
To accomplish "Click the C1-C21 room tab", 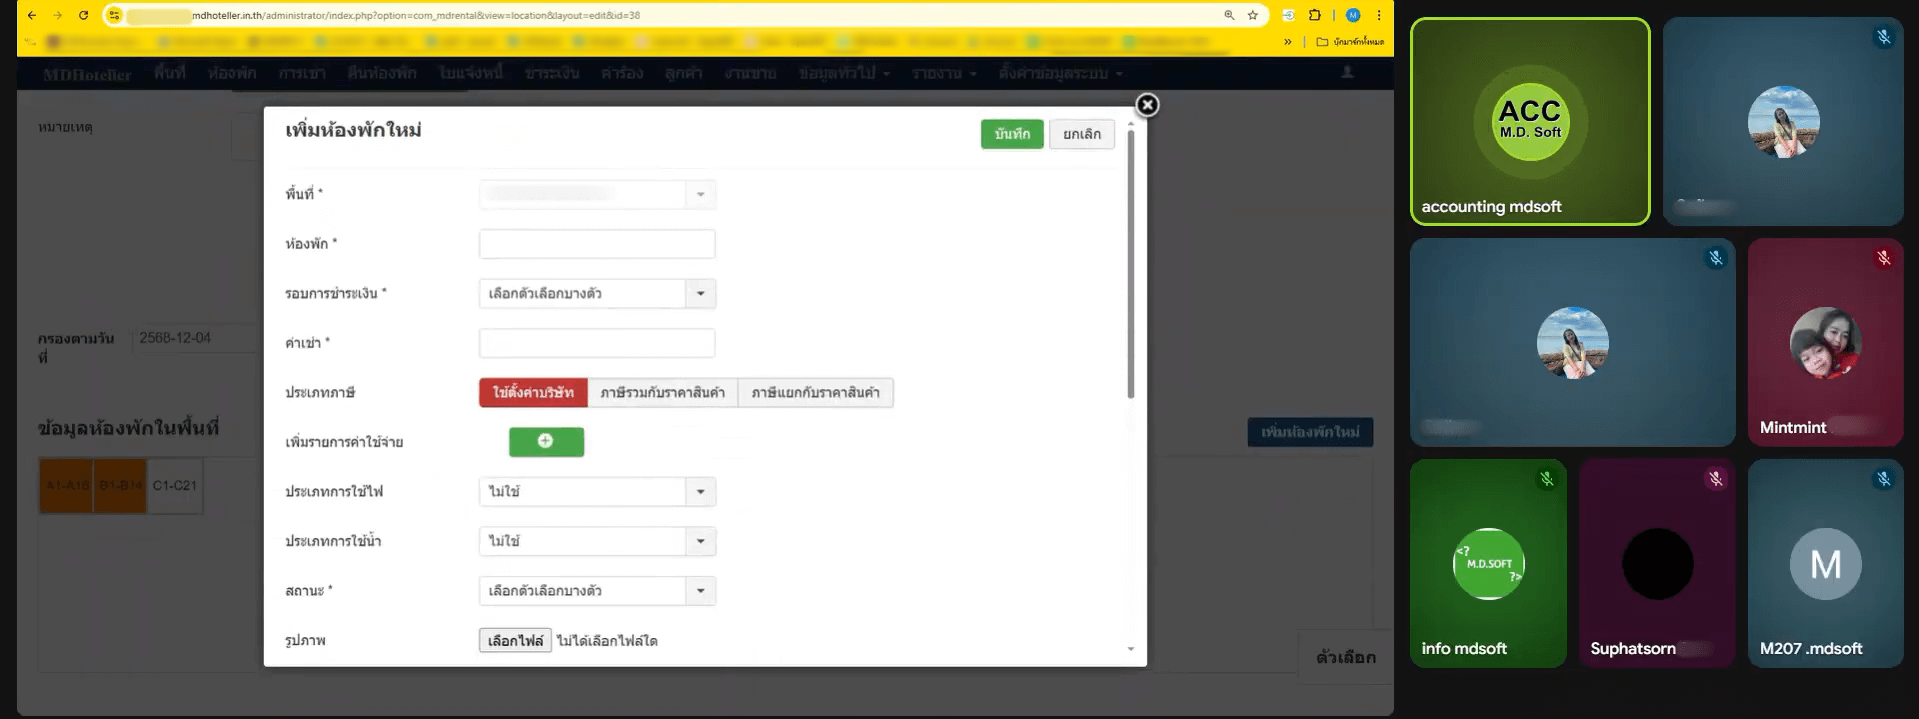I will pyautogui.click(x=175, y=486).
